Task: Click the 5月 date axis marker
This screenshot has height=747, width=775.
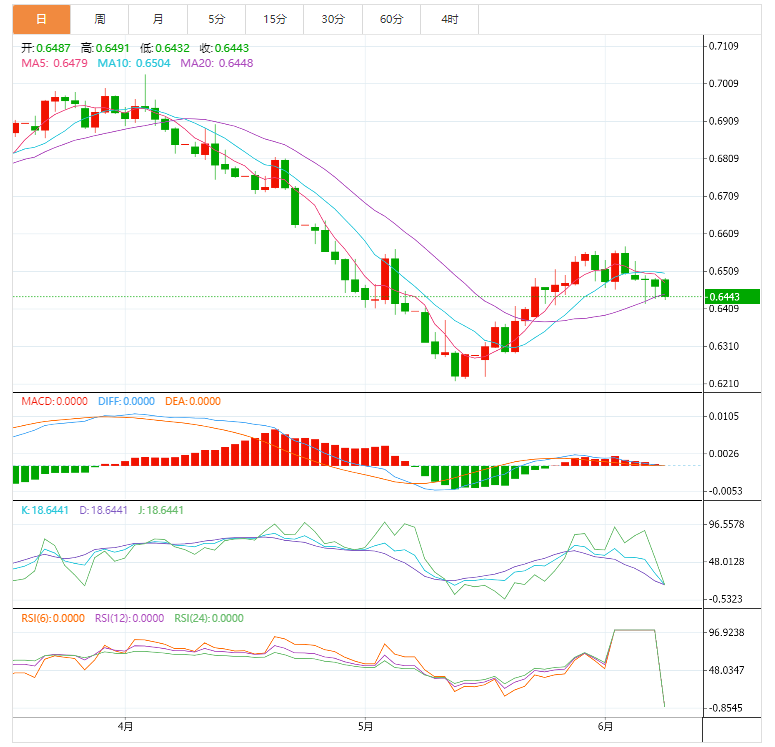Action: pyautogui.click(x=365, y=727)
